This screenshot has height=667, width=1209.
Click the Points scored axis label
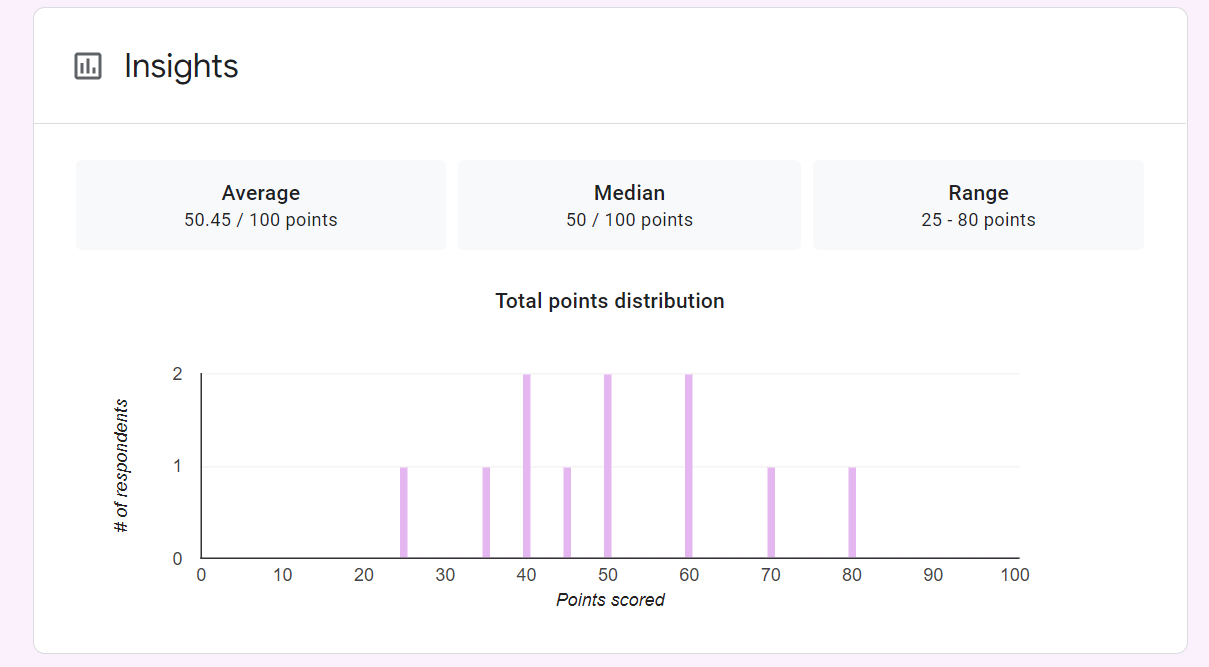pyautogui.click(x=610, y=600)
